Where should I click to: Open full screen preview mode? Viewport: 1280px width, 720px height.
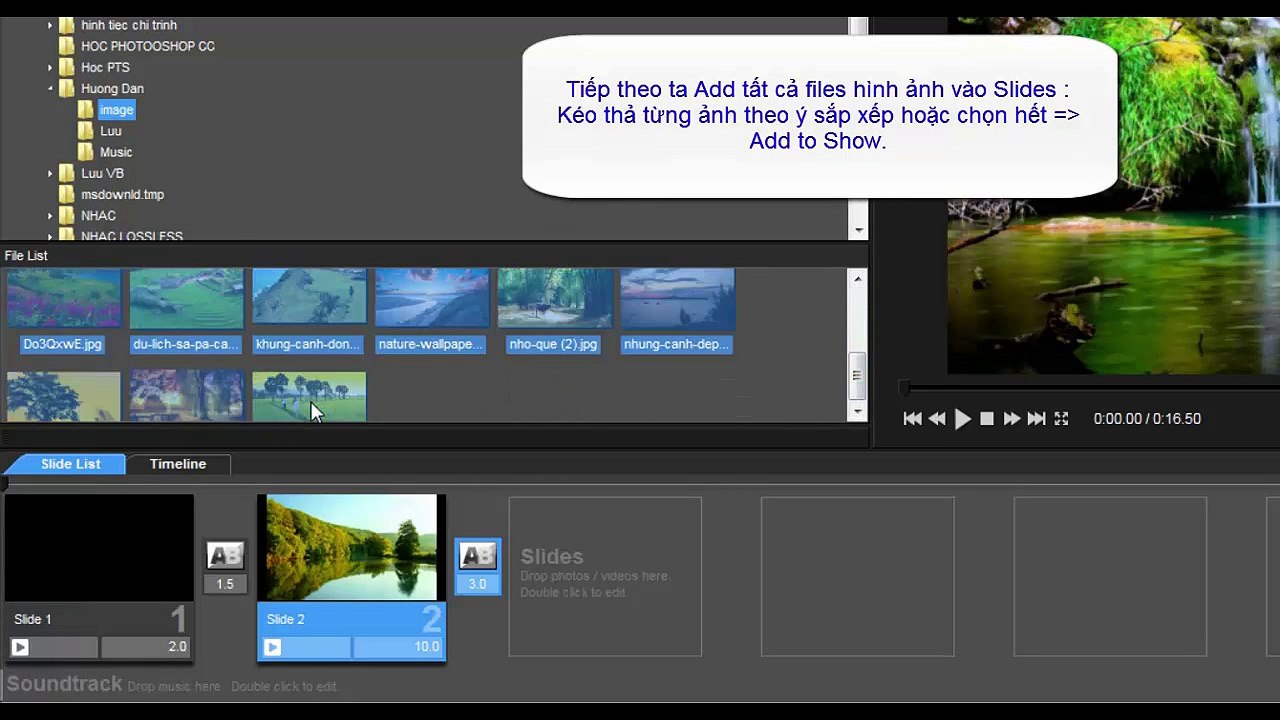tap(1062, 419)
